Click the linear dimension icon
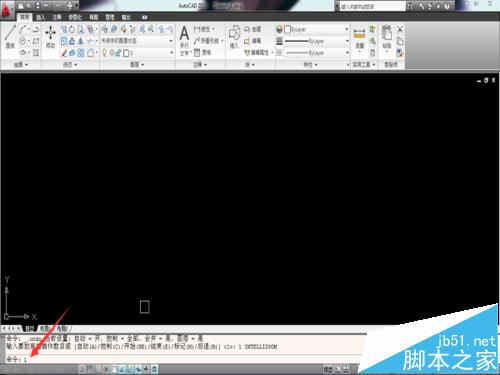This screenshot has height=375, width=500. pyautogui.click(x=197, y=29)
